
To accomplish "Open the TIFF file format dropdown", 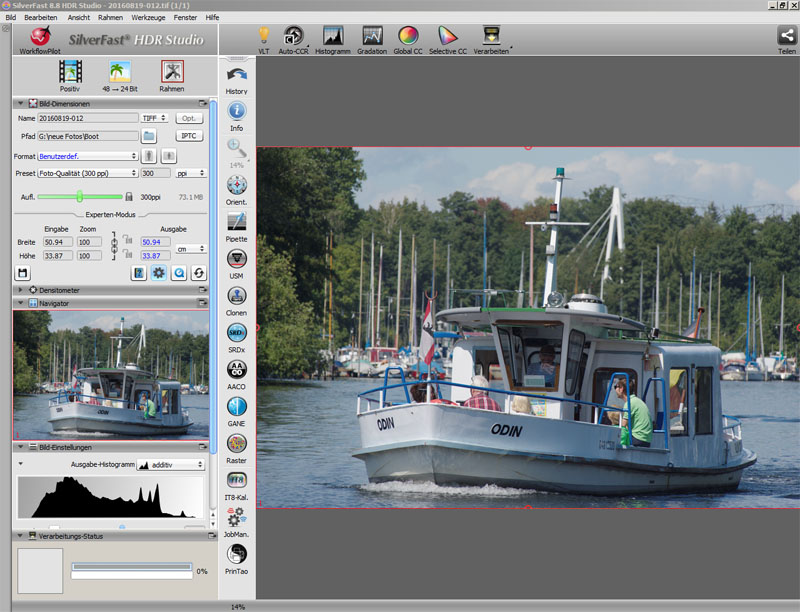I will pos(155,118).
